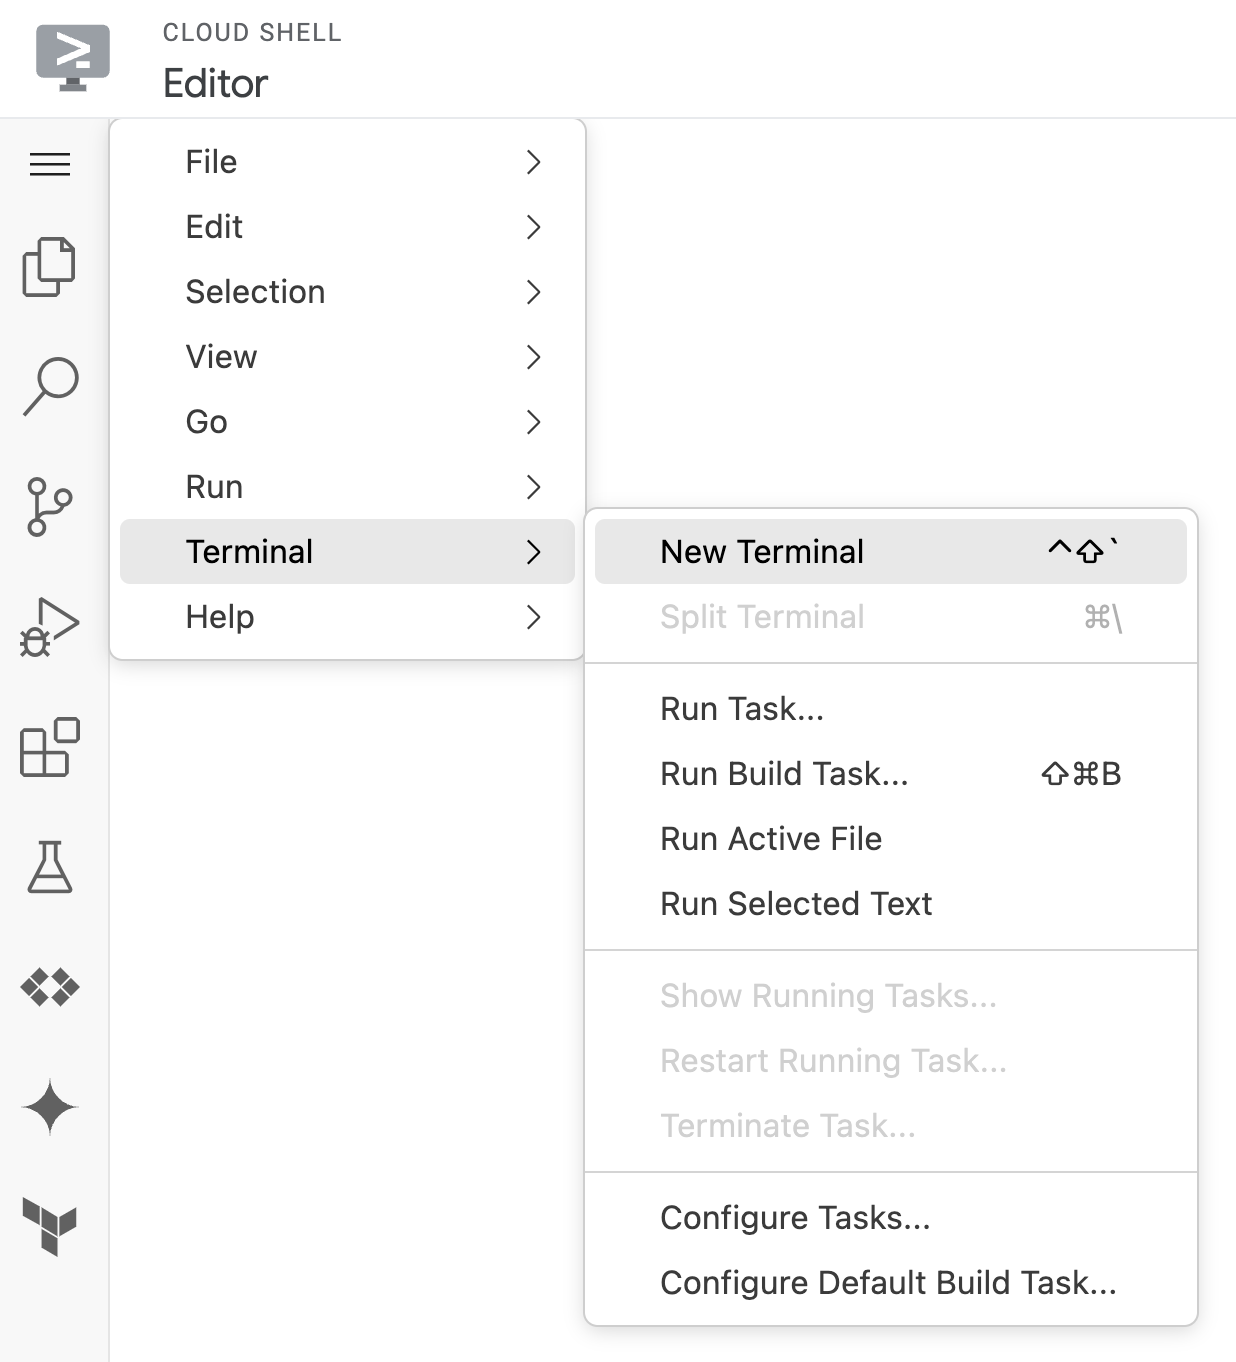Open the Gemini sparkle icon
Screen dimensions: 1236x1362
pos(50,1107)
